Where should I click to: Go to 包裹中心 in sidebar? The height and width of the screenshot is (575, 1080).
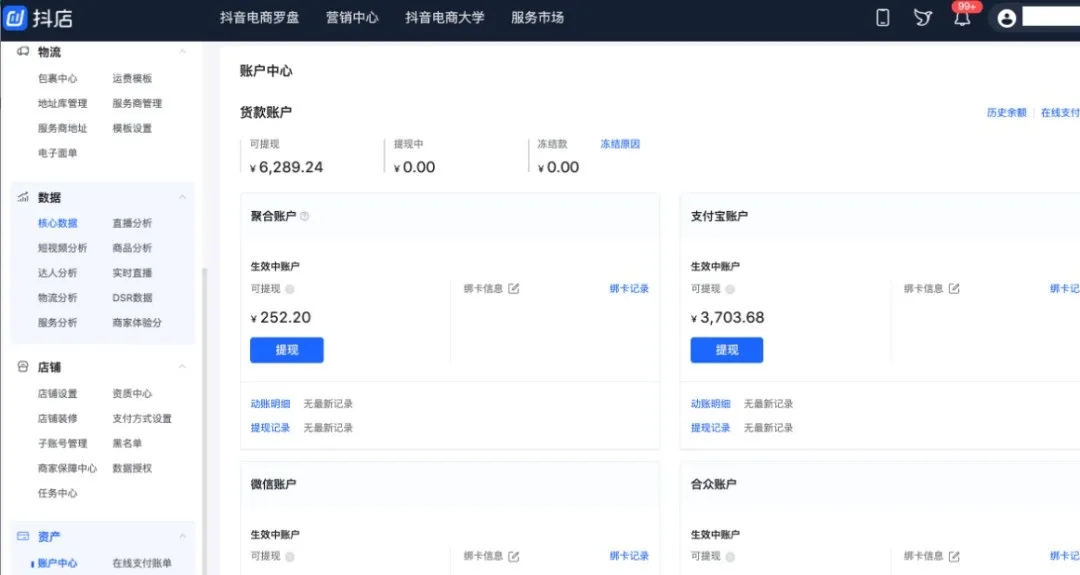[x=57, y=79]
